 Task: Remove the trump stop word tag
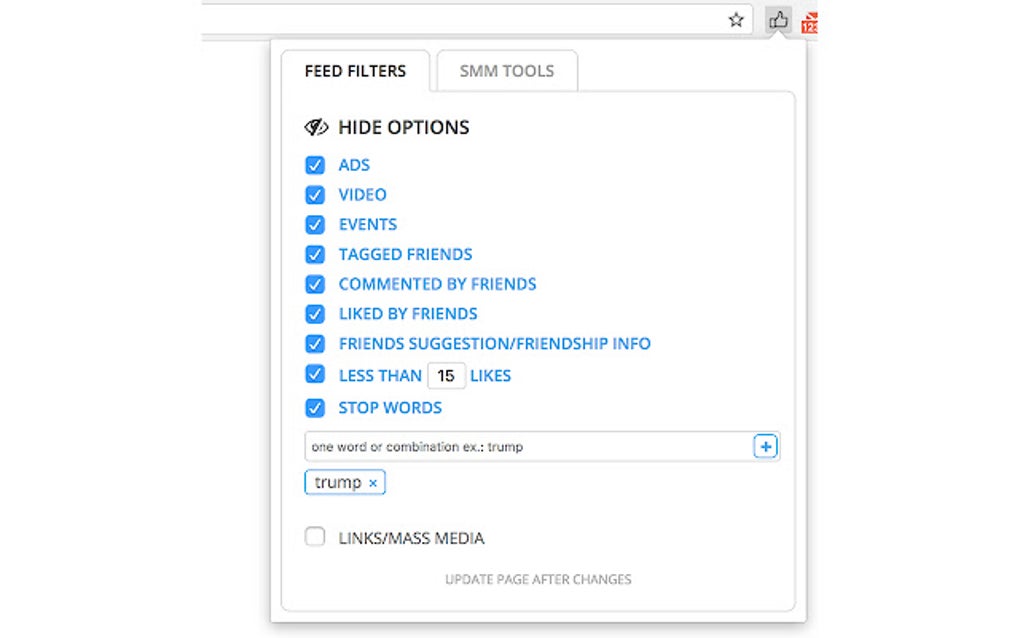pos(372,482)
